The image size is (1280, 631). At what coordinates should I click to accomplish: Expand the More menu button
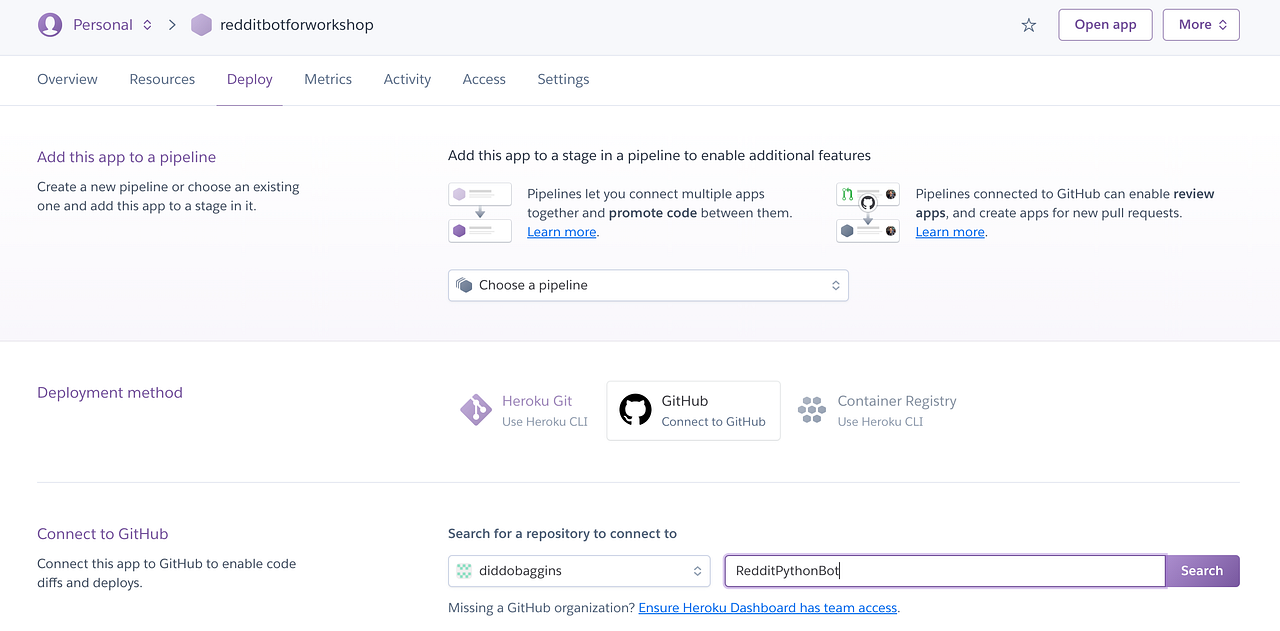[1201, 25]
